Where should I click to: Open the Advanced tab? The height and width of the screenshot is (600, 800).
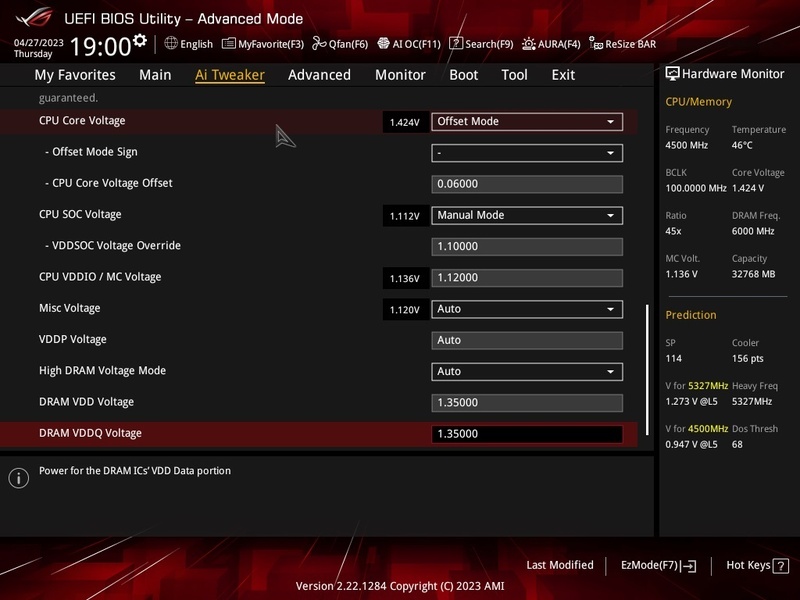(x=319, y=75)
